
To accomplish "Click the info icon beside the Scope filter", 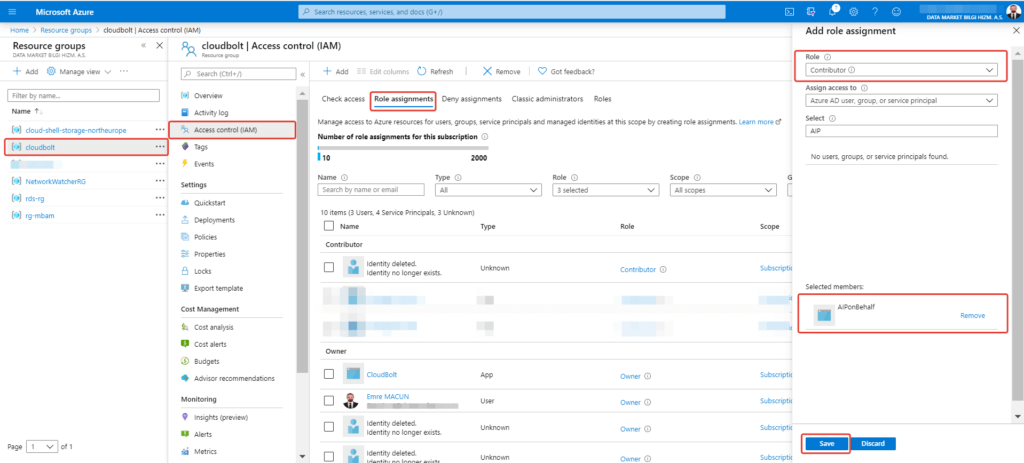I will click(x=697, y=177).
